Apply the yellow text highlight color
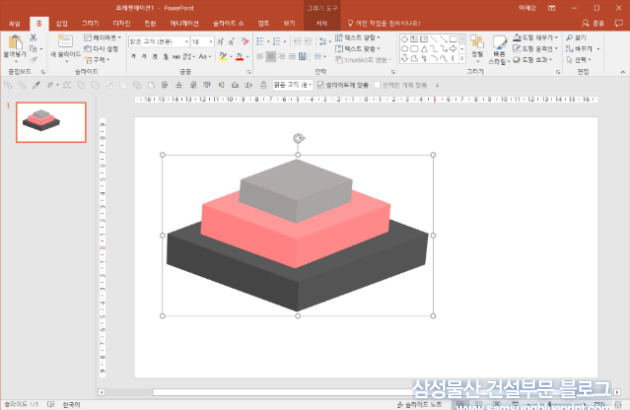Screen dimensions: 630x410 point(223,57)
